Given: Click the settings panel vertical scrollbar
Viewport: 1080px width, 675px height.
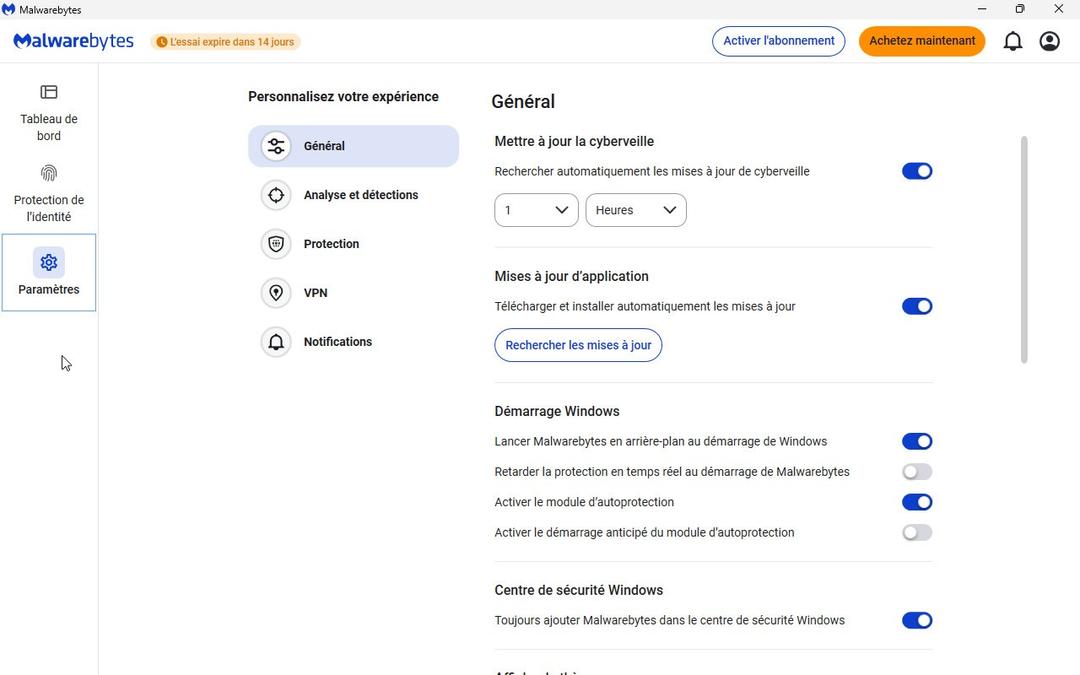Looking at the screenshot, I should (x=1023, y=250).
